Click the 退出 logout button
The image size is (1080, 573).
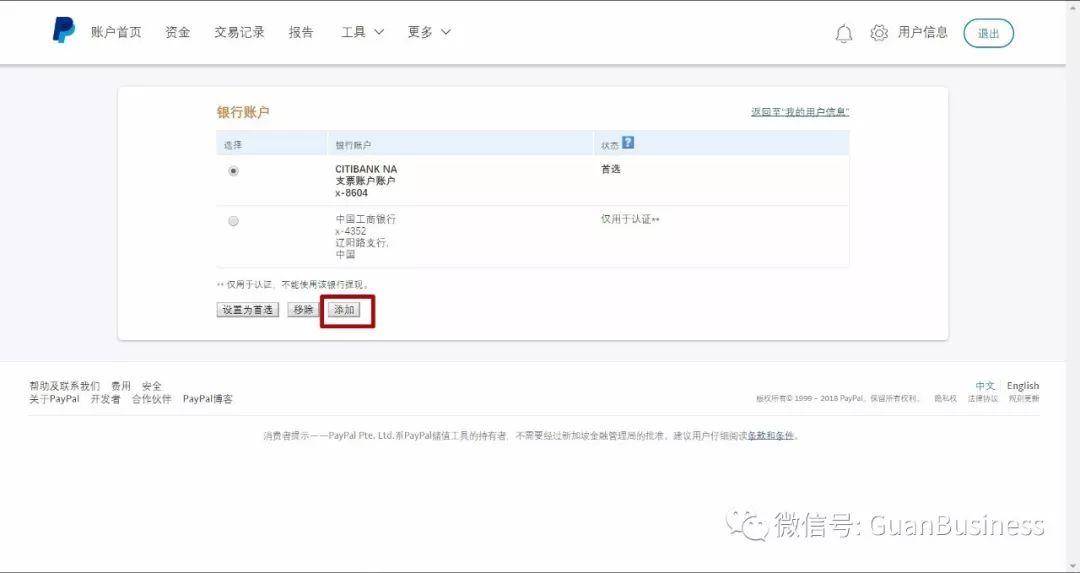tap(988, 33)
